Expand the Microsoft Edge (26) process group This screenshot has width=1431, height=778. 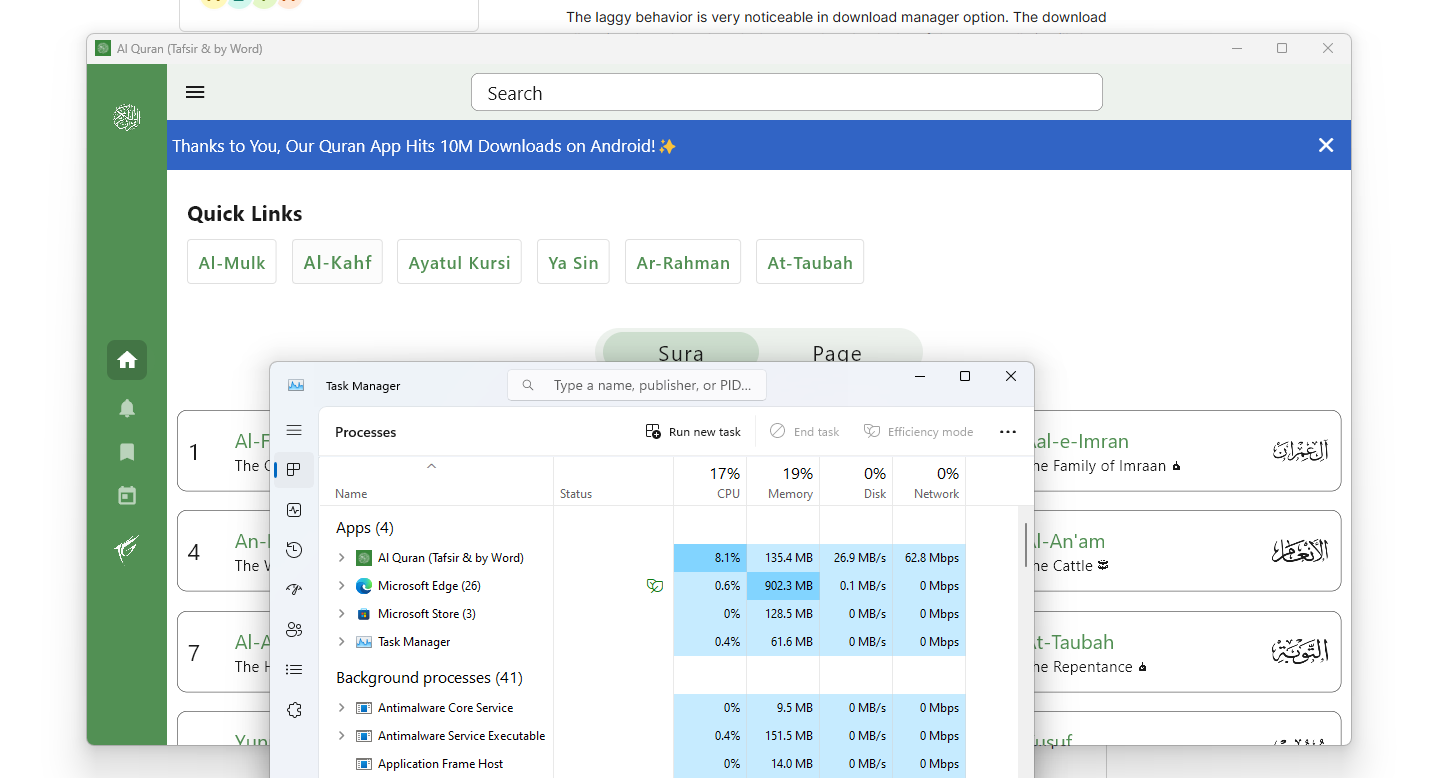tap(341, 586)
